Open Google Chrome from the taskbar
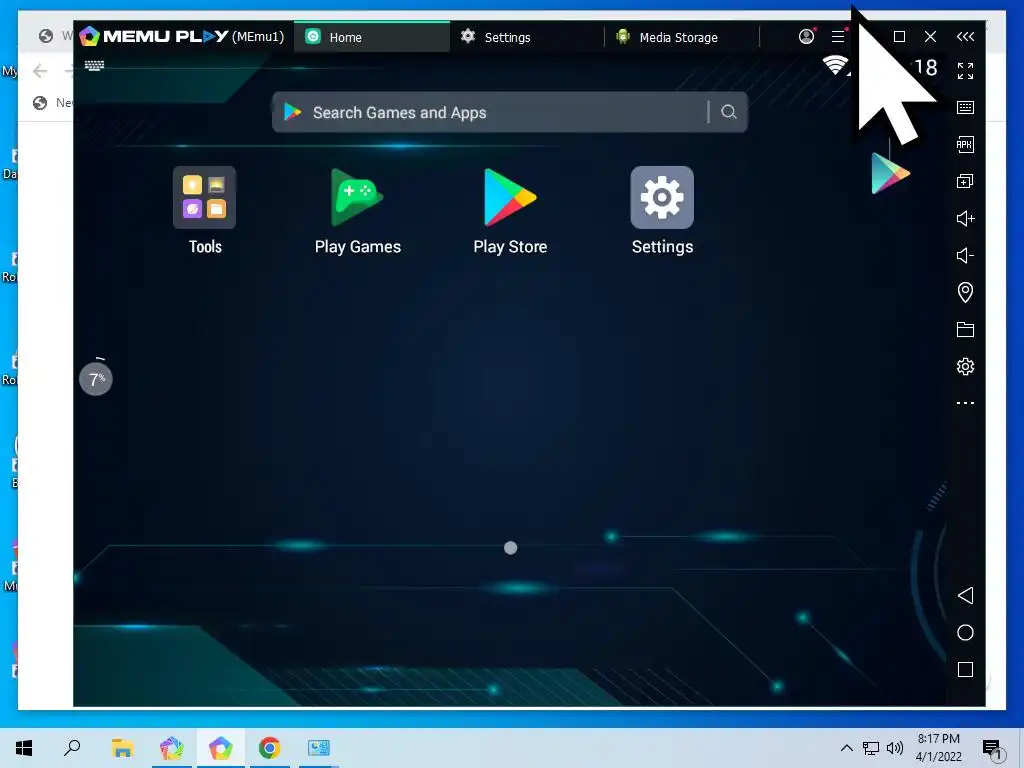This screenshot has height=768, width=1024. [269, 748]
